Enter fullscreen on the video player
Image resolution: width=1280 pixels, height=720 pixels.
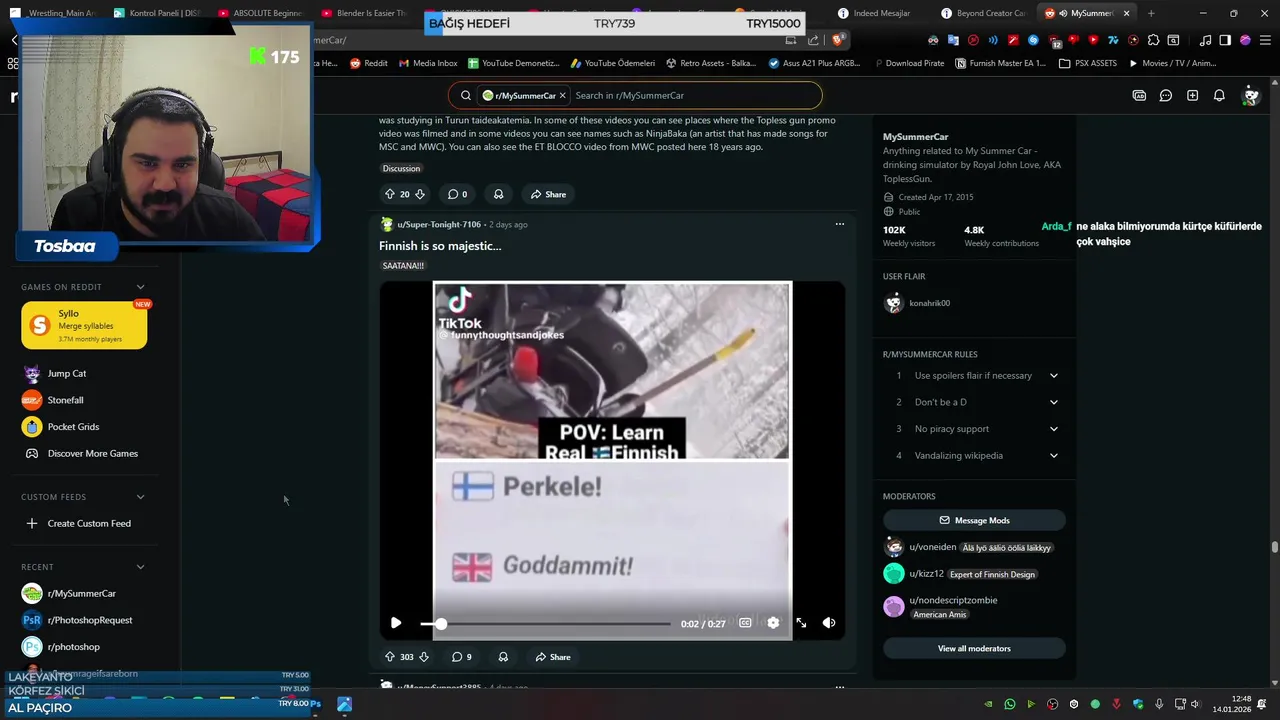[x=801, y=623]
